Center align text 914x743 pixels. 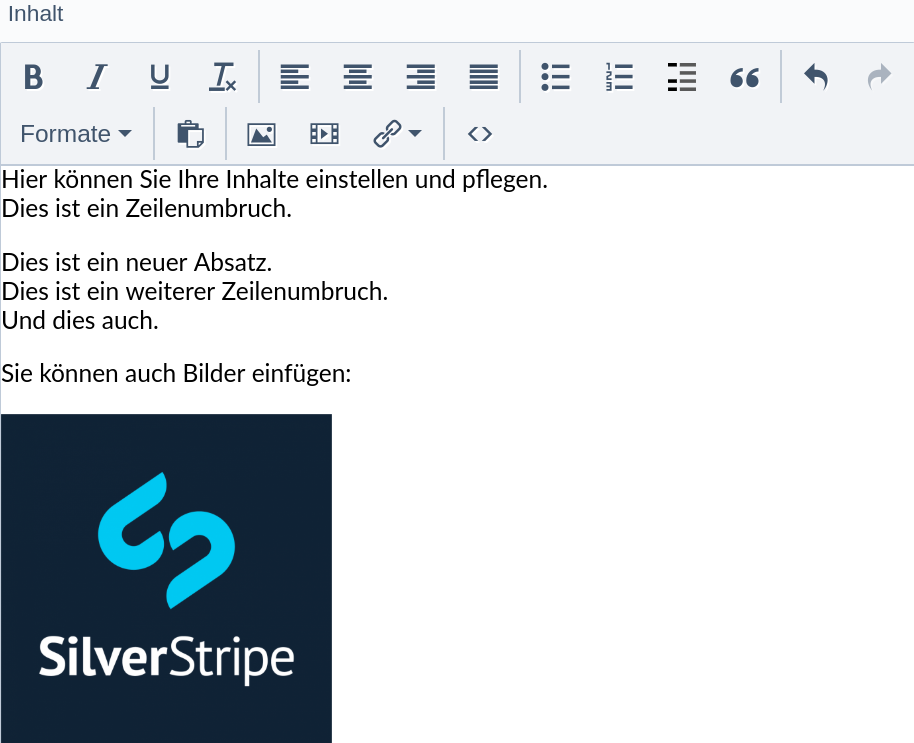pyautogui.click(x=358, y=77)
